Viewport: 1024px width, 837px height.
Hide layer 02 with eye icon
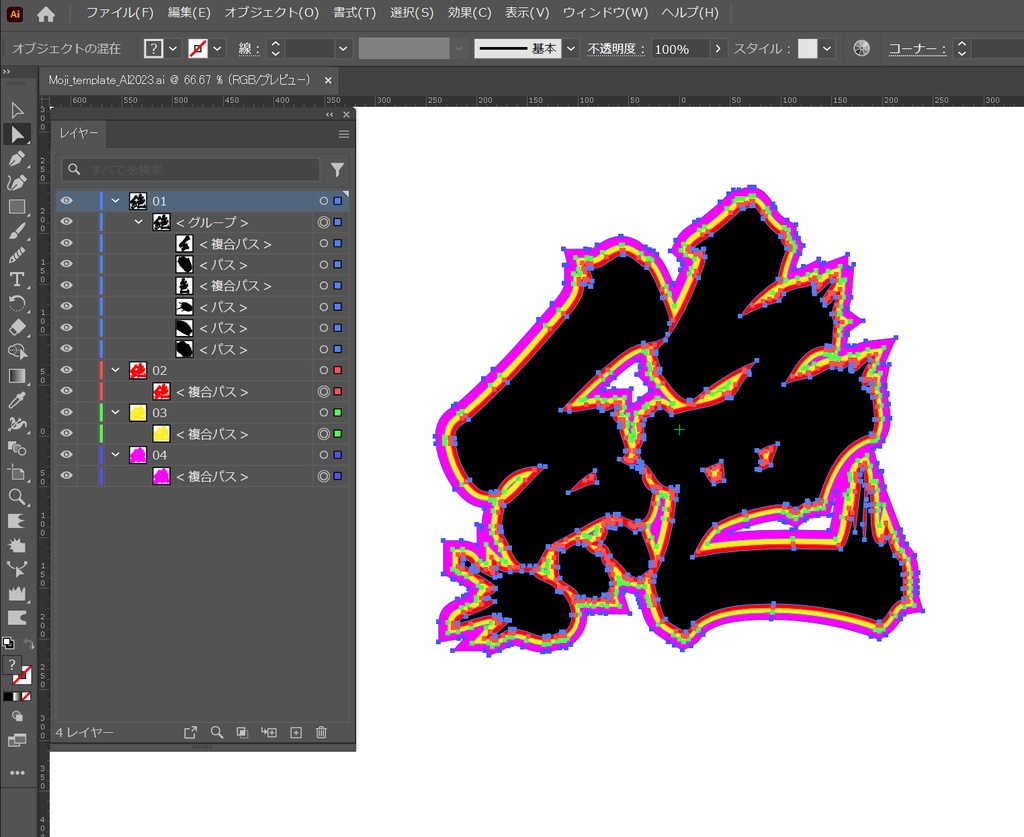pyautogui.click(x=67, y=370)
